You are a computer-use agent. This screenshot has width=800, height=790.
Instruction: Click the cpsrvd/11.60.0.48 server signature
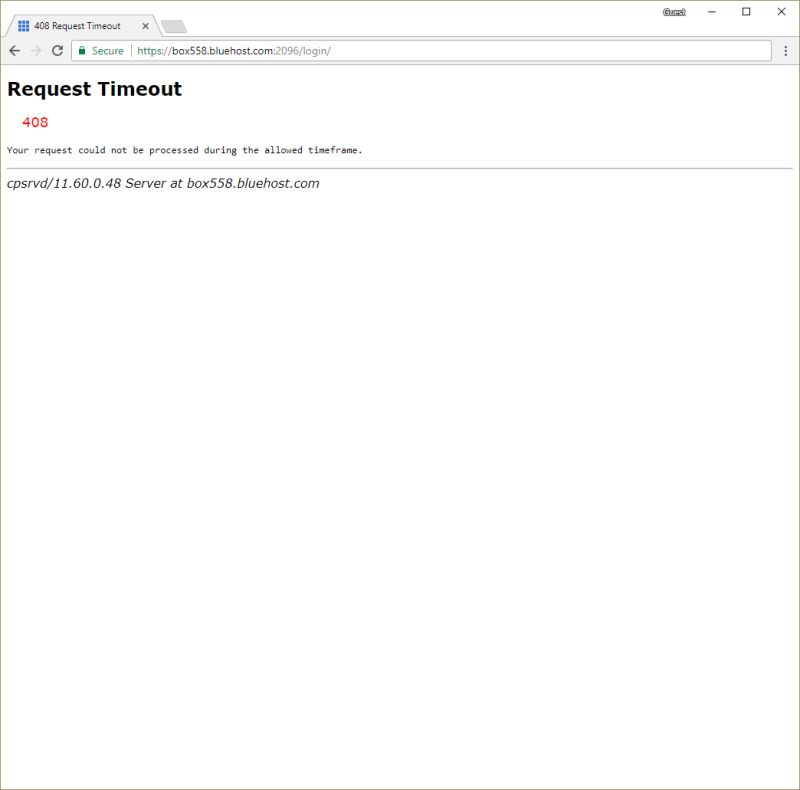(x=163, y=184)
